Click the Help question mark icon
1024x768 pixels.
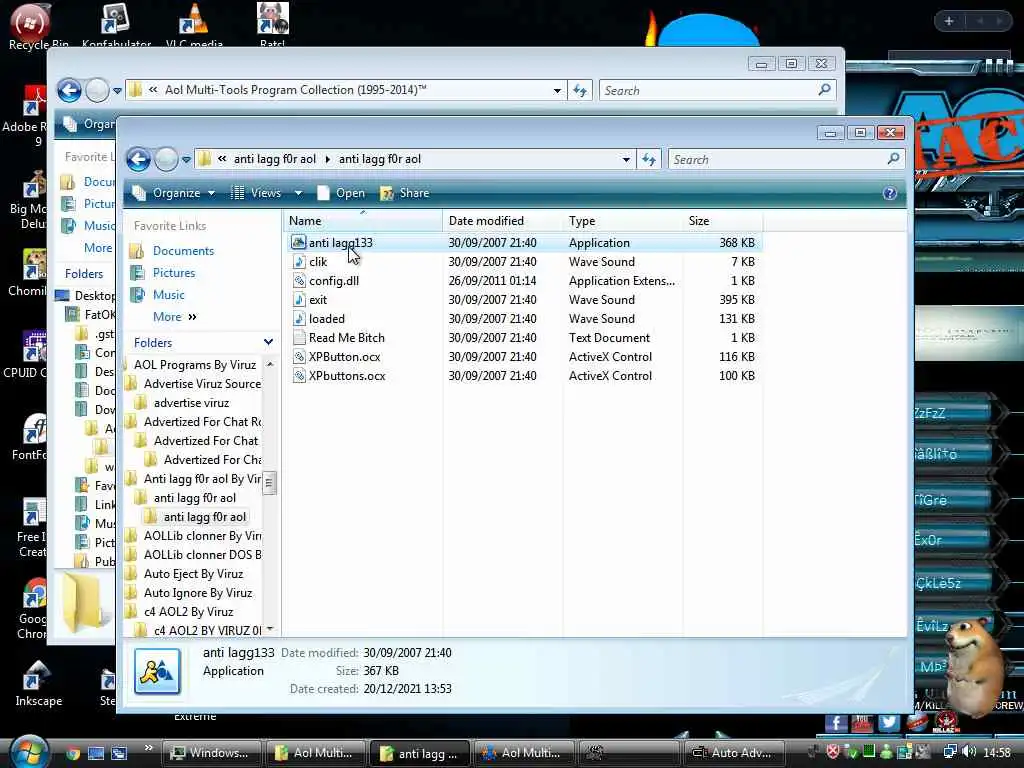click(889, 193)
